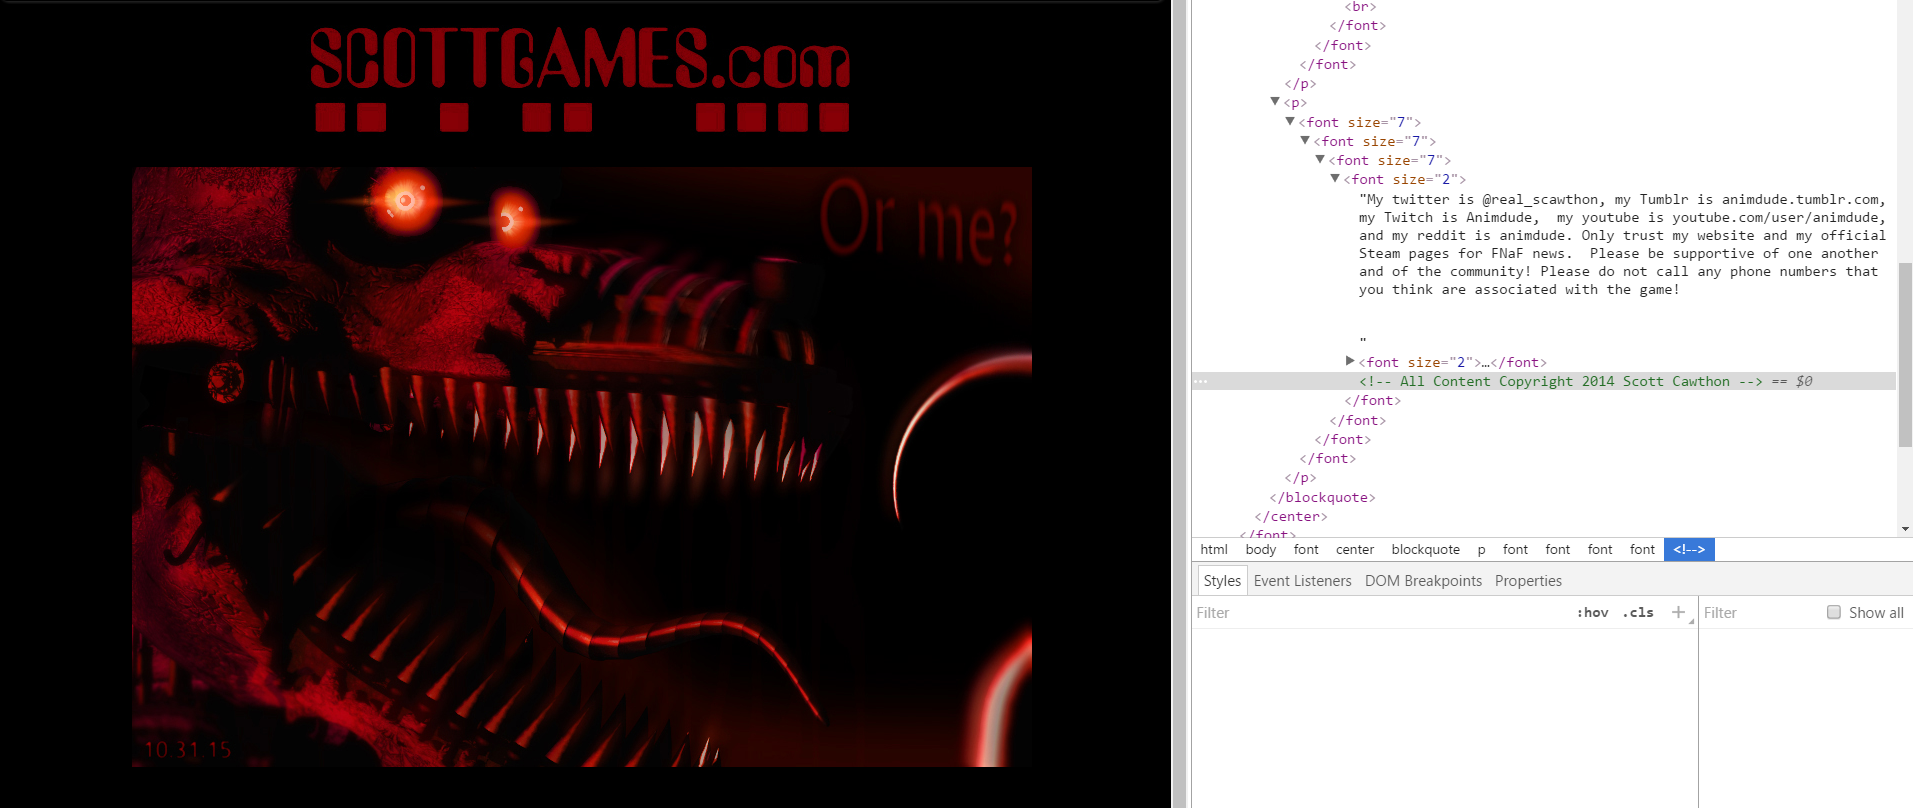This screenshot has width=1913, height=808.
Task: Switch to the Properties tab
Action: (x=1528, y=581)
